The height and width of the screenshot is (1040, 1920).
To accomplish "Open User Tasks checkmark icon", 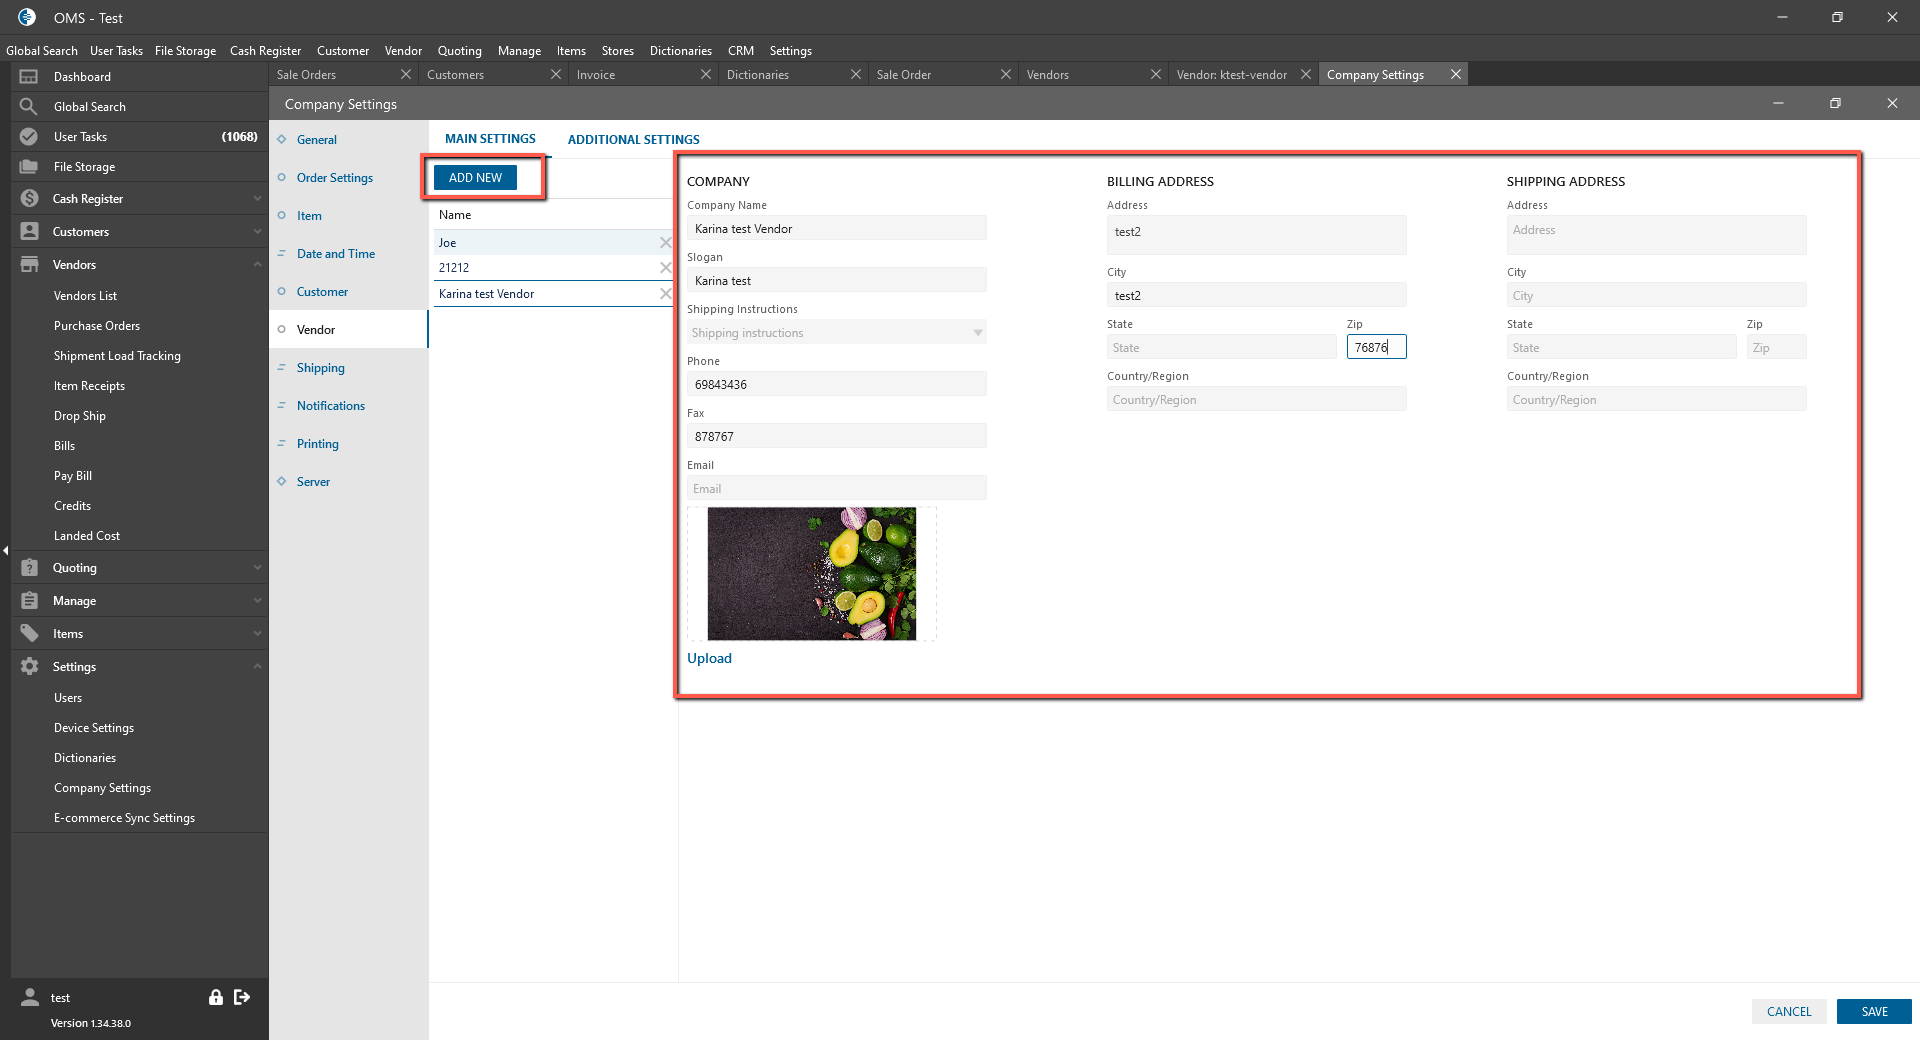I will coord(29,137).
